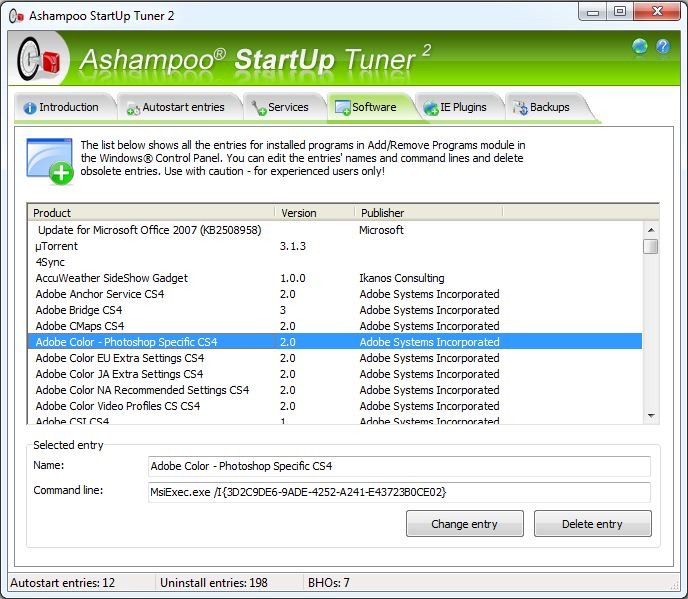Click the list scrollbar down arrow
The image size is (688, 599).
point(651,416)
